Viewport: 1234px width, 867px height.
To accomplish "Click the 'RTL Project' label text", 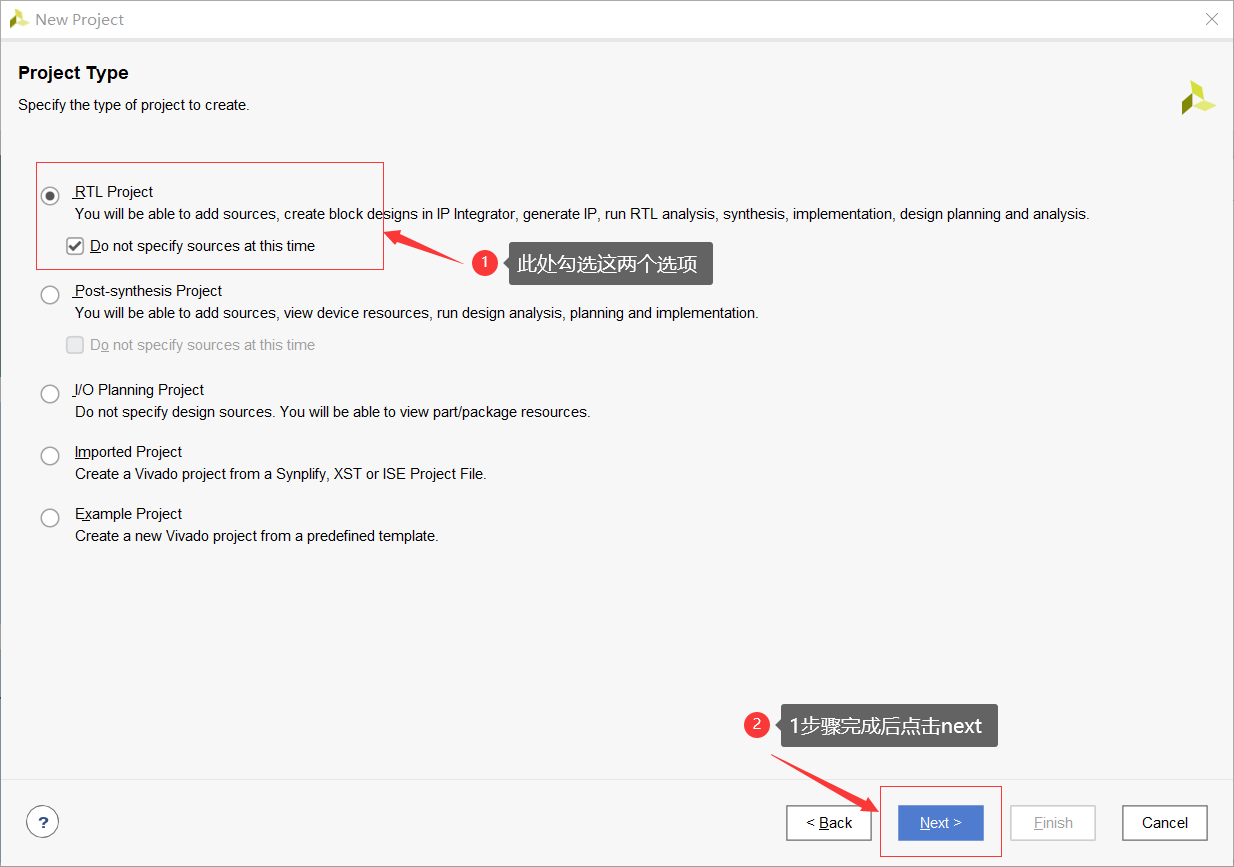I will tap(114, 192).
